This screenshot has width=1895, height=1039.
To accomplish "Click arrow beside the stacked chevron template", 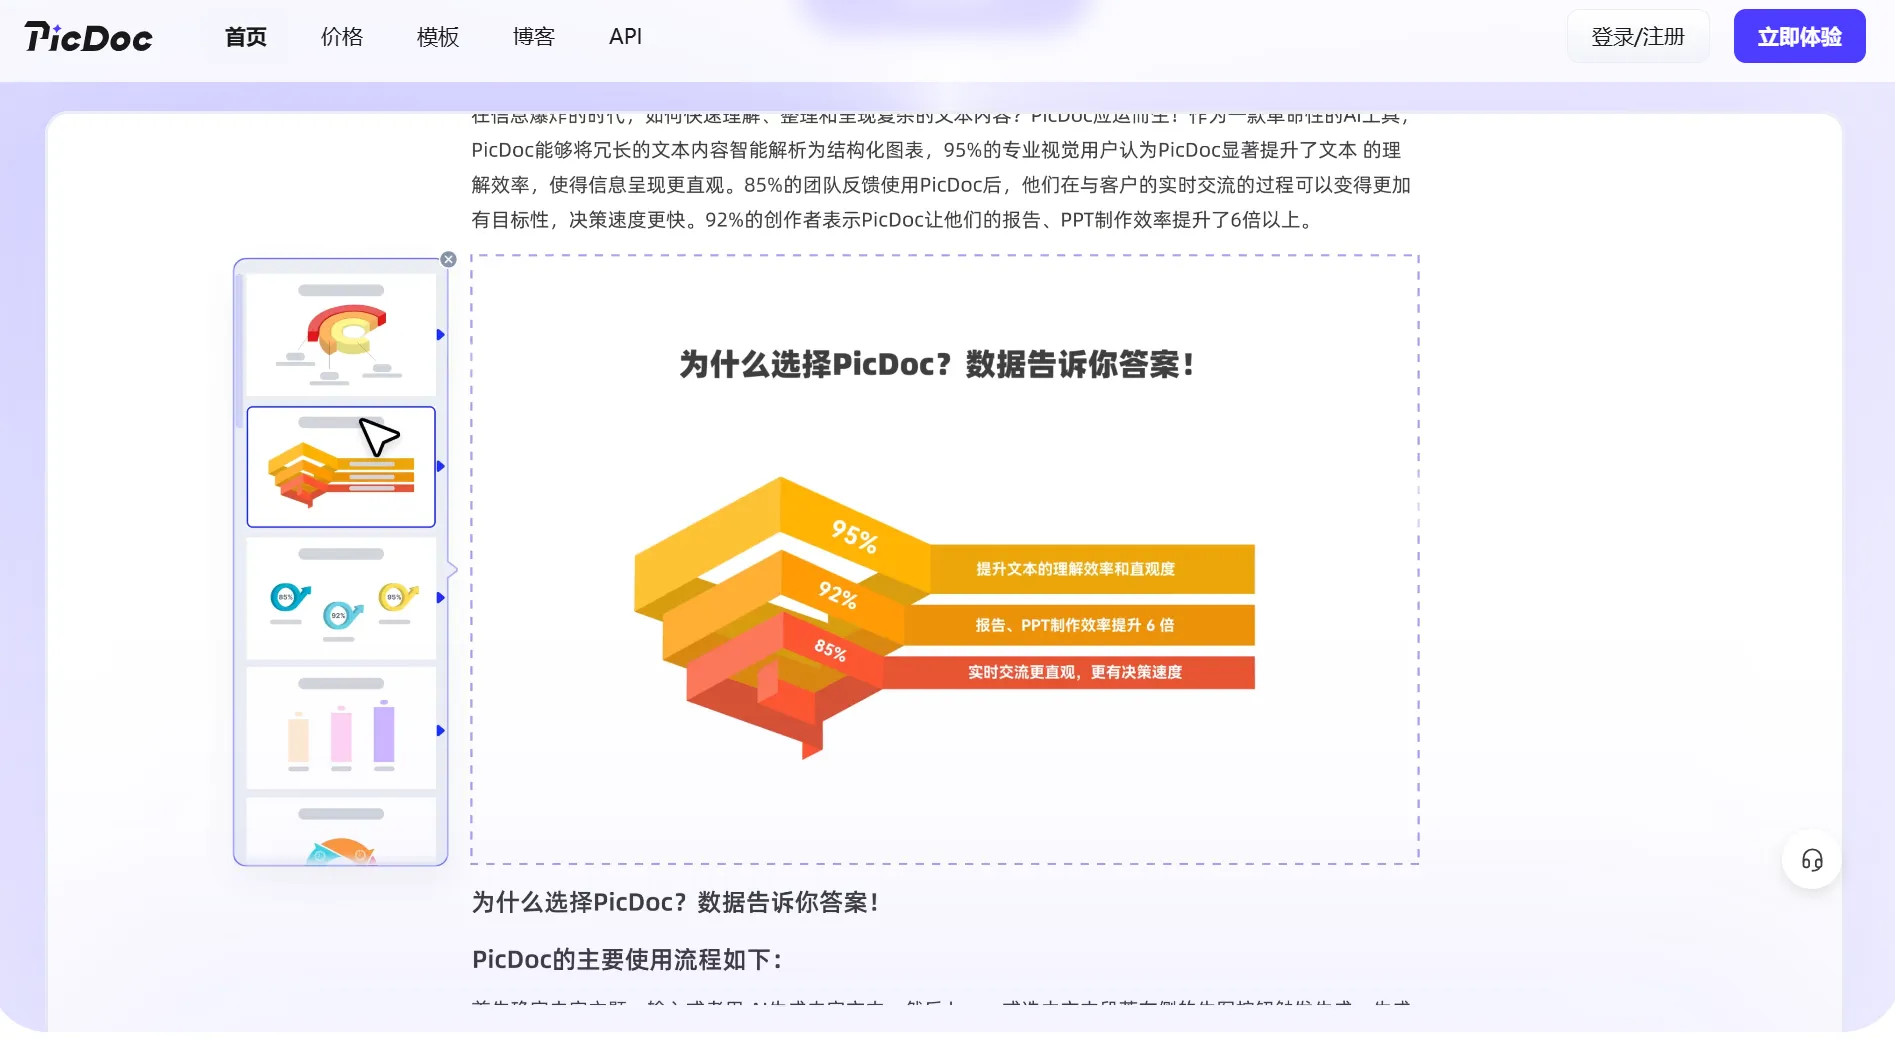I will 440,467.
